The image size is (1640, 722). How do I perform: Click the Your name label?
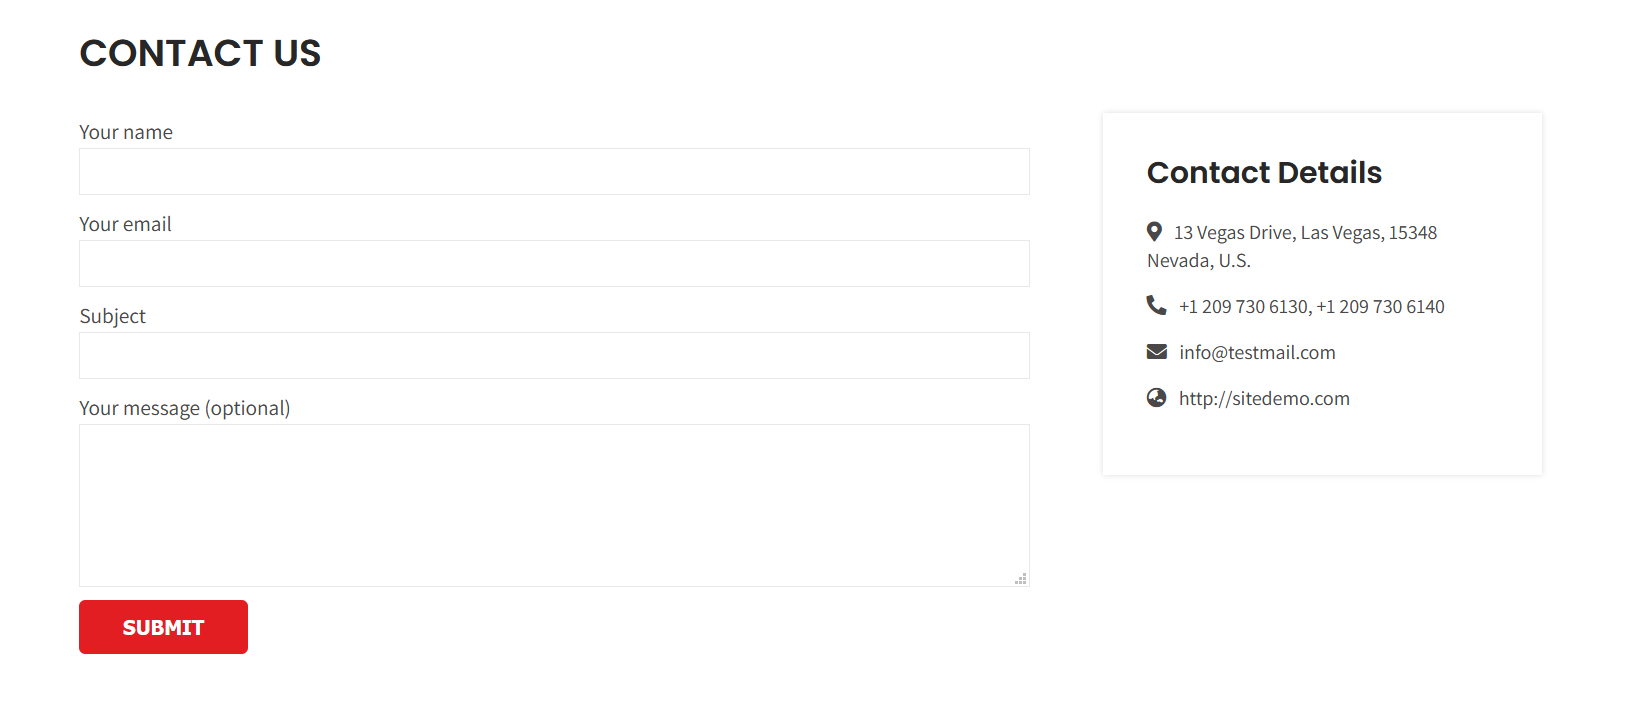point(126,132)
